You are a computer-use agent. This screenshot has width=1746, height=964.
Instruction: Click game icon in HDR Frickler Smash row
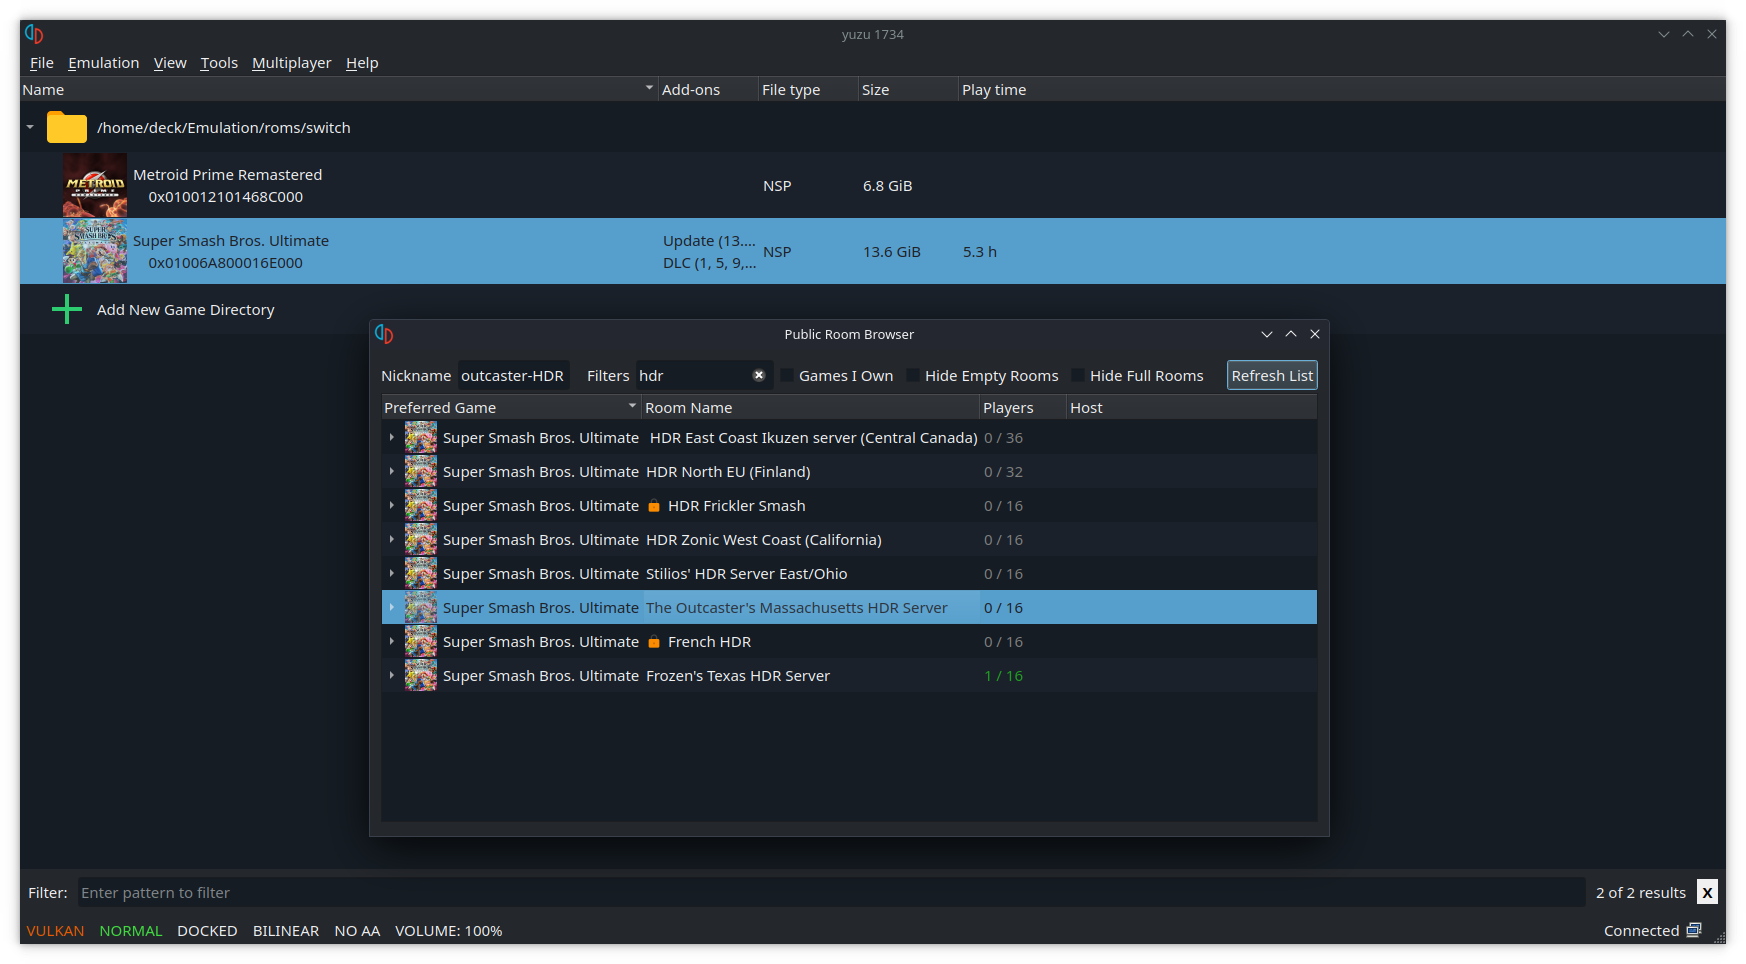421,506
